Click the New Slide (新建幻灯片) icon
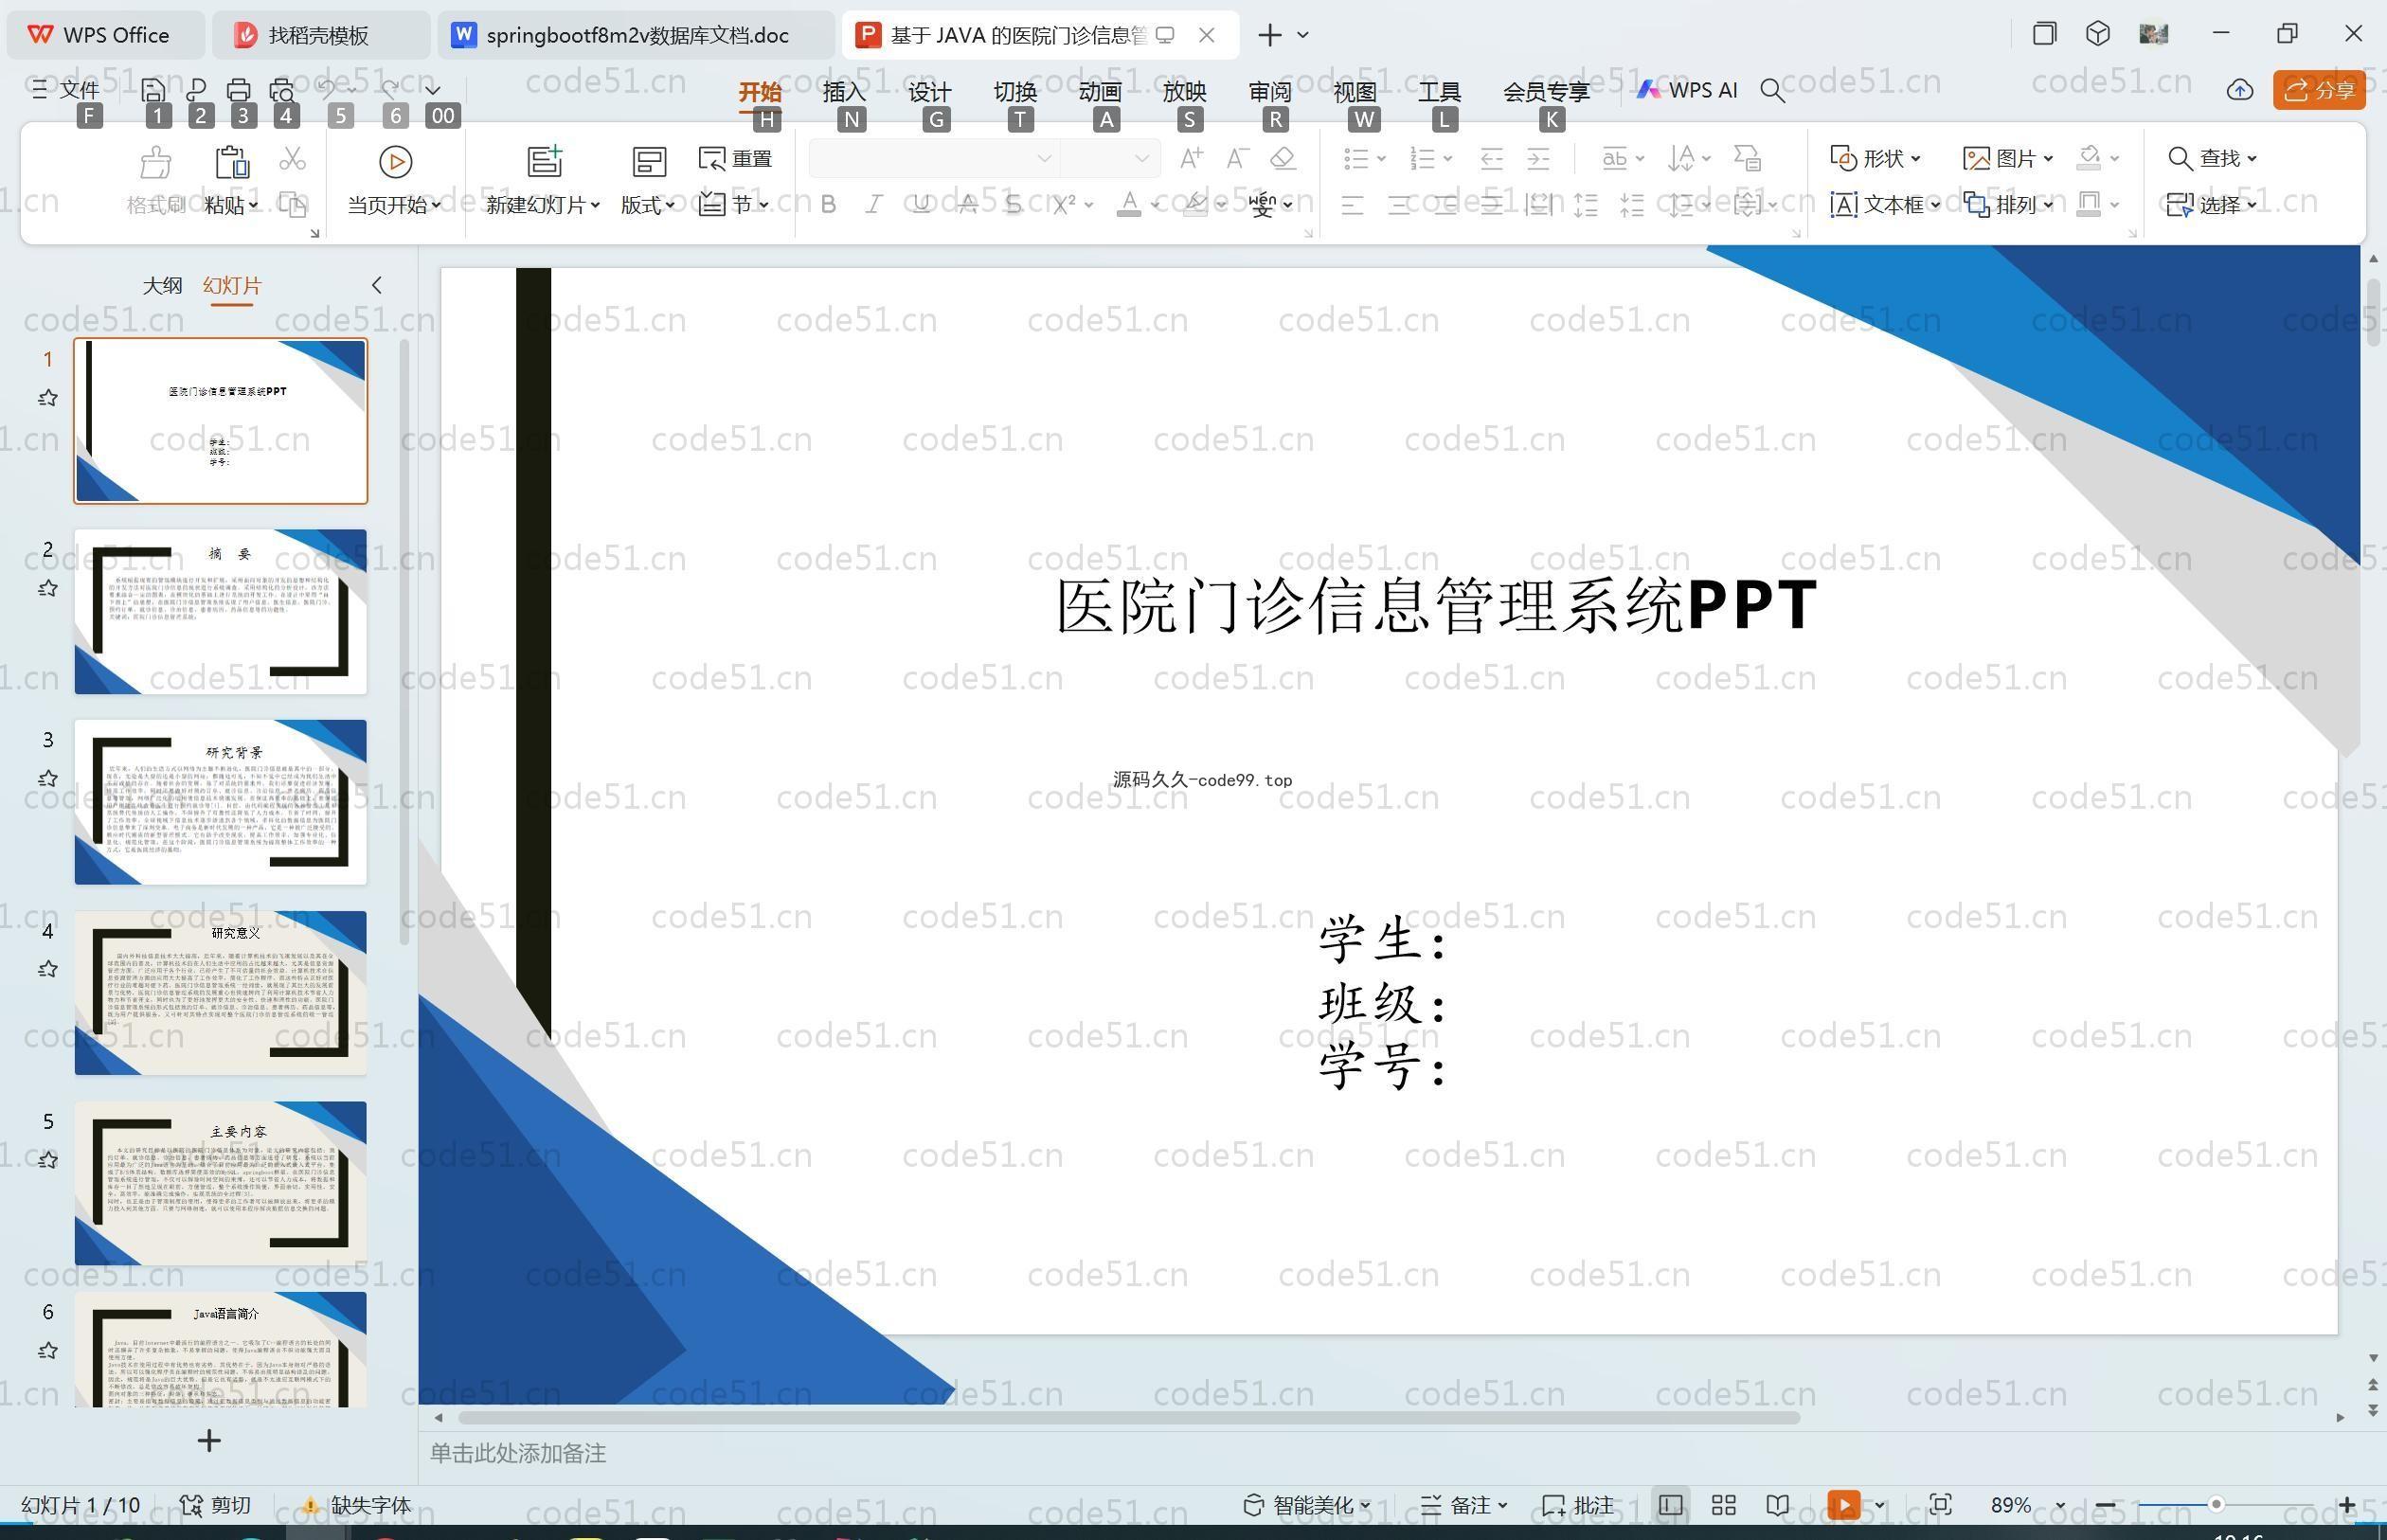 click(545, 161)
